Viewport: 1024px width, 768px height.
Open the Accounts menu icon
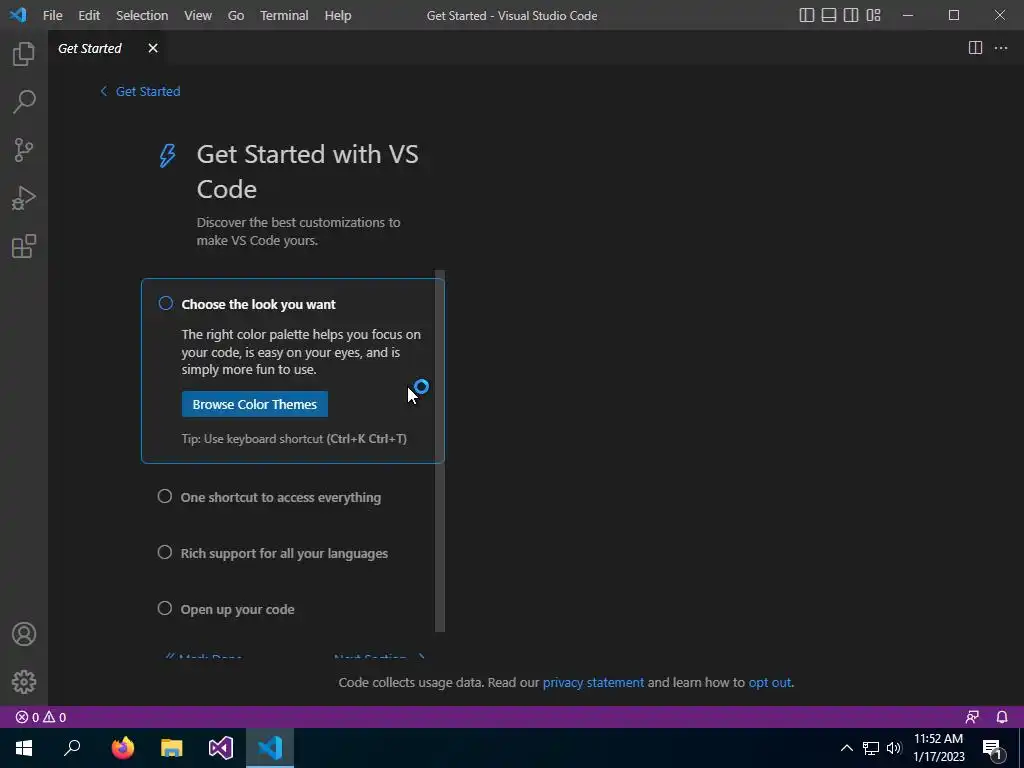[24, 634]
